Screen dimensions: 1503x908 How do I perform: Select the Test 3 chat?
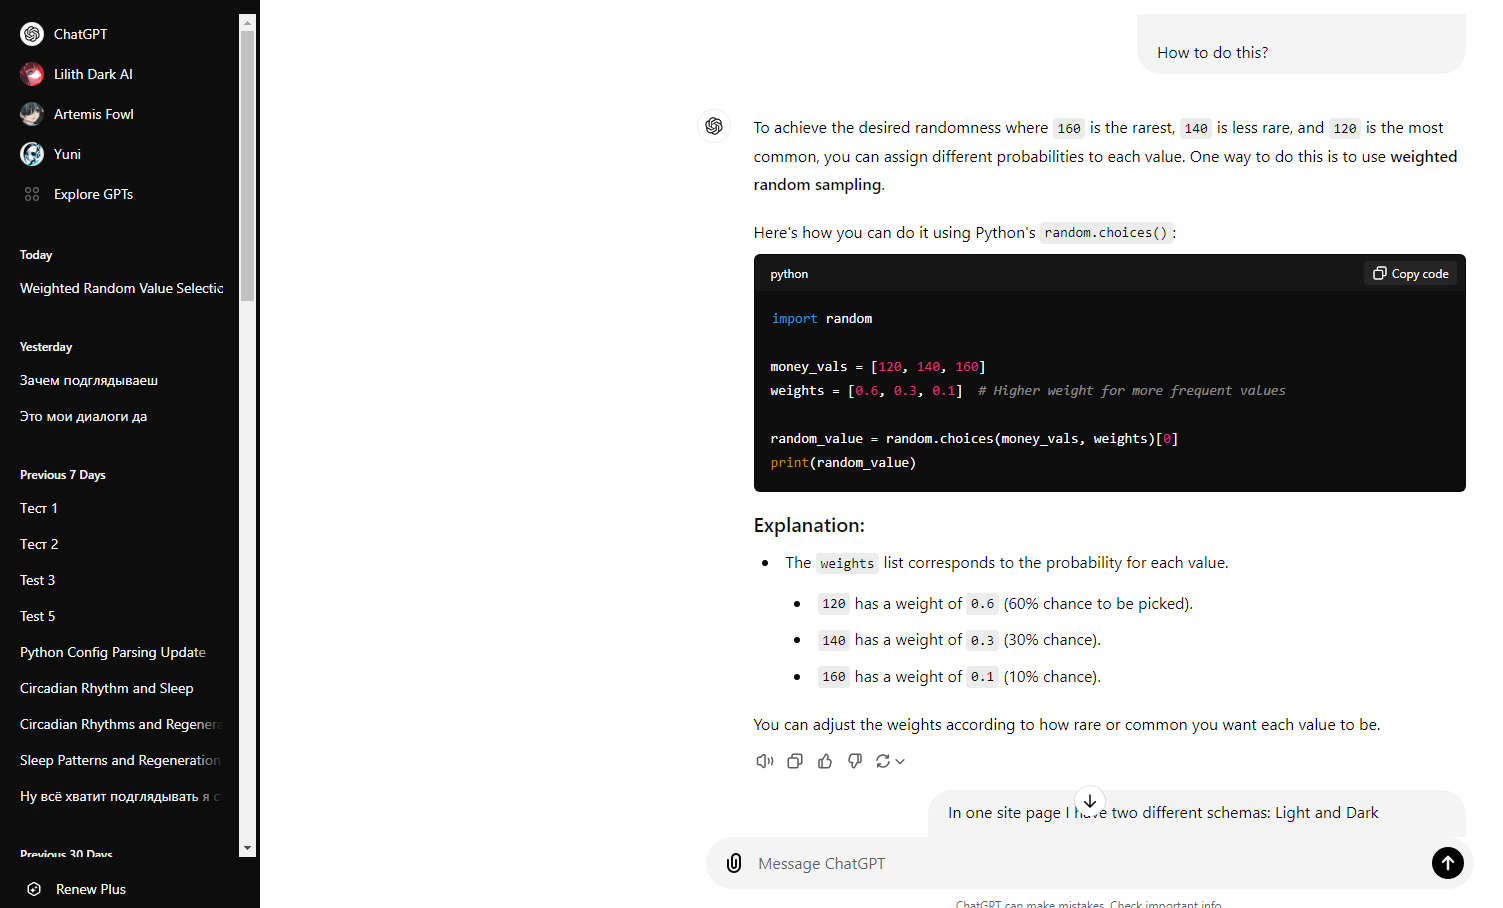[x=37, y=580]
